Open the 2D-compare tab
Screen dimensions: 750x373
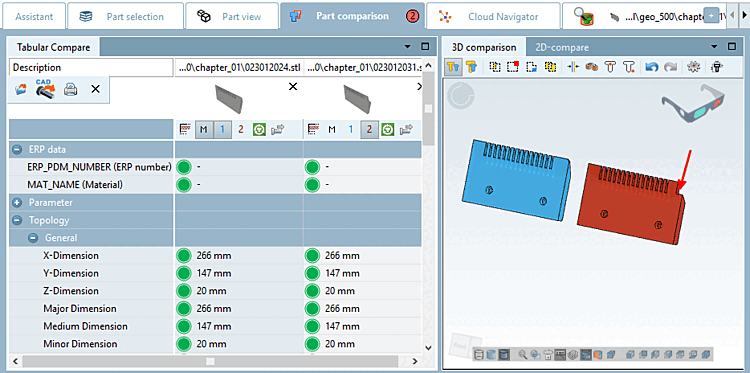[x=562, y=47]
